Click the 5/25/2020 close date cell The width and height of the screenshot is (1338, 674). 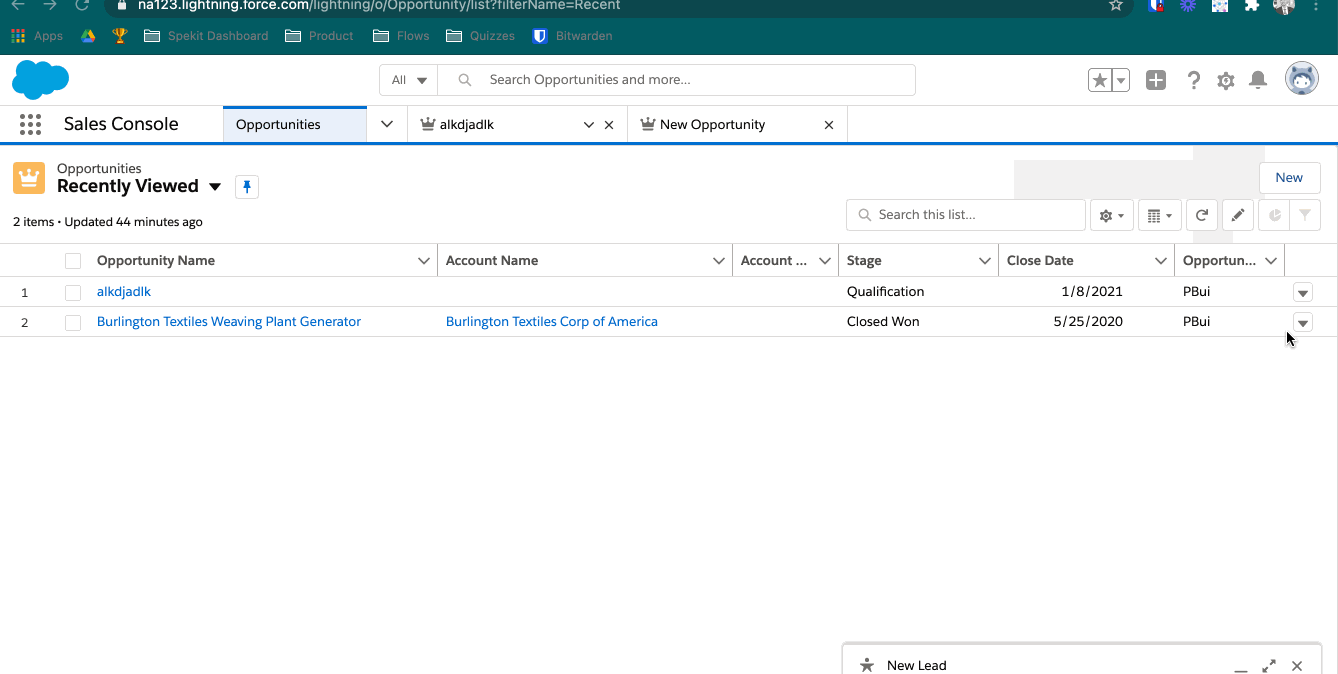pos(1088,322)
